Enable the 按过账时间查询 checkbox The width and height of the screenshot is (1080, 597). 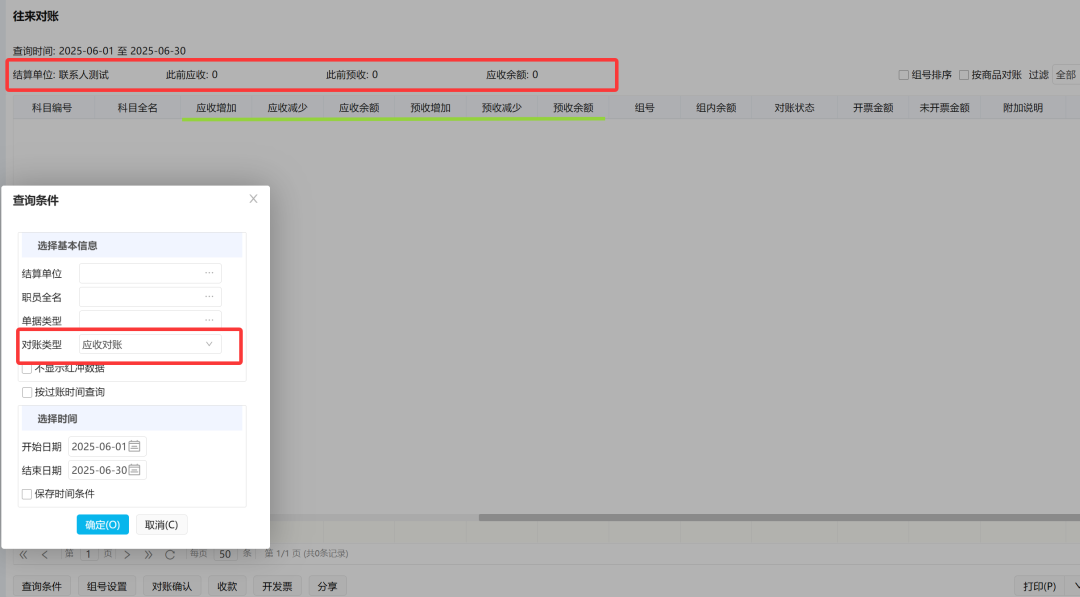tap(27, 392)
